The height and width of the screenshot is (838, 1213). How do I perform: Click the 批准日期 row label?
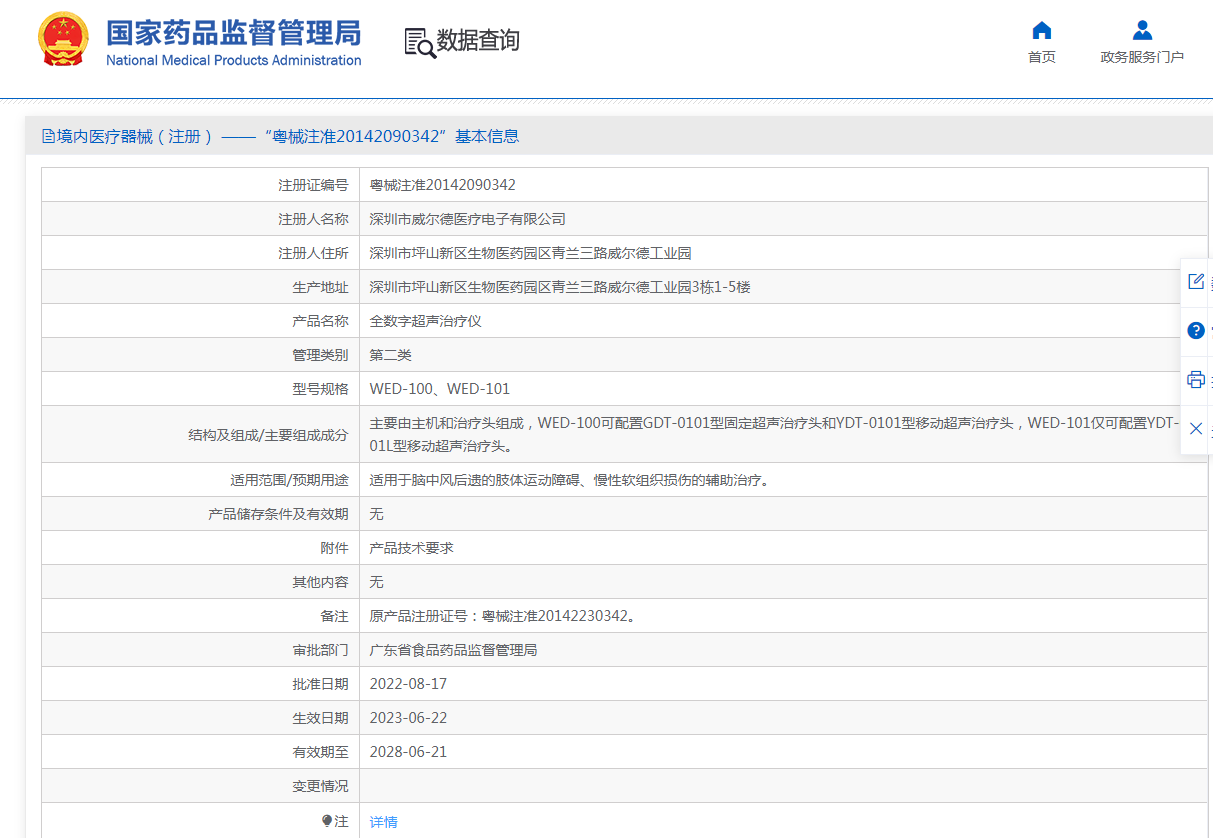coord(320,684)
